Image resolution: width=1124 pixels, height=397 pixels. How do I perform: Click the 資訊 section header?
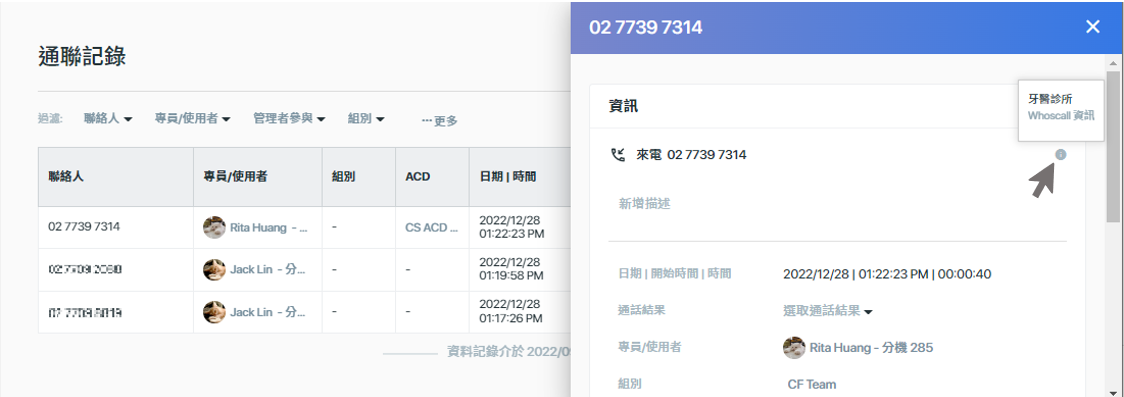pyautogui.click(x=623, y=106)
